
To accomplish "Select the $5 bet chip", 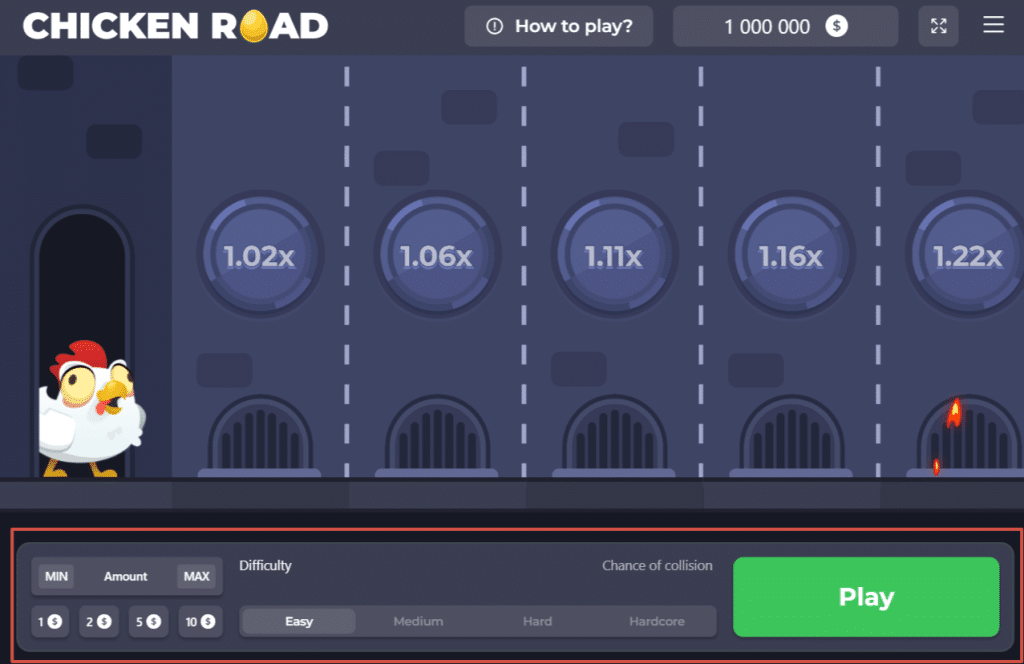I will 148,621.
